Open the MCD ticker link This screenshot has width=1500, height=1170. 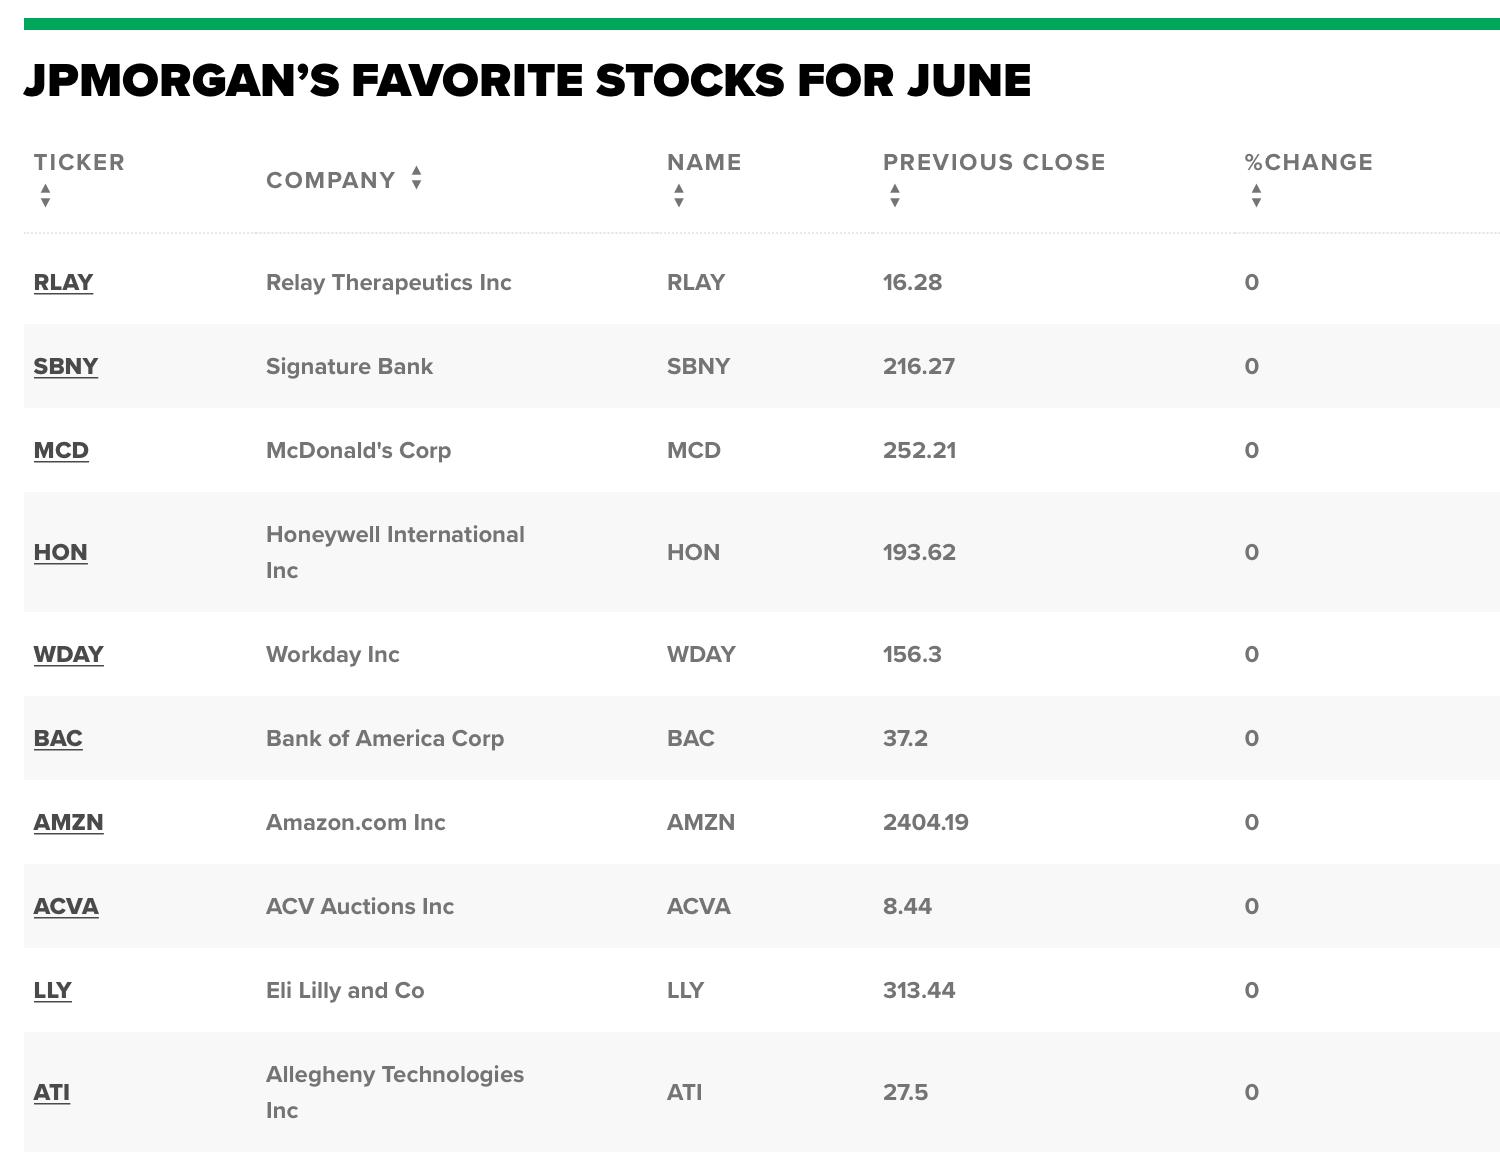(61, 450)
